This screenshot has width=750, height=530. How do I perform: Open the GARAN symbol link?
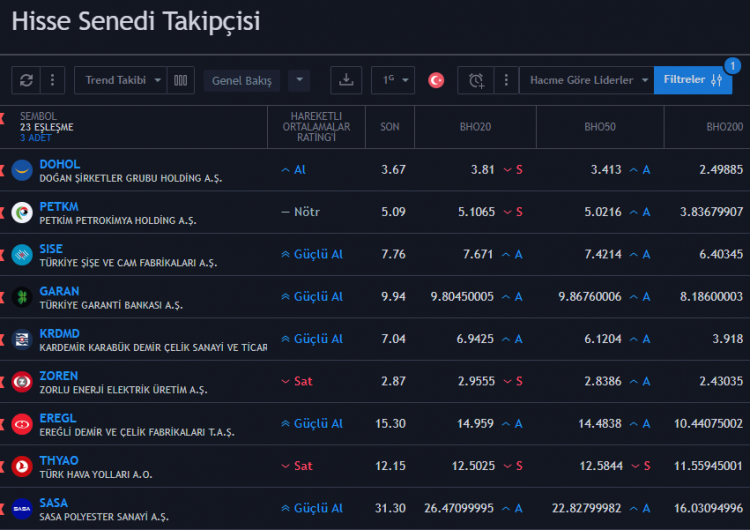(x=59, y=291)
